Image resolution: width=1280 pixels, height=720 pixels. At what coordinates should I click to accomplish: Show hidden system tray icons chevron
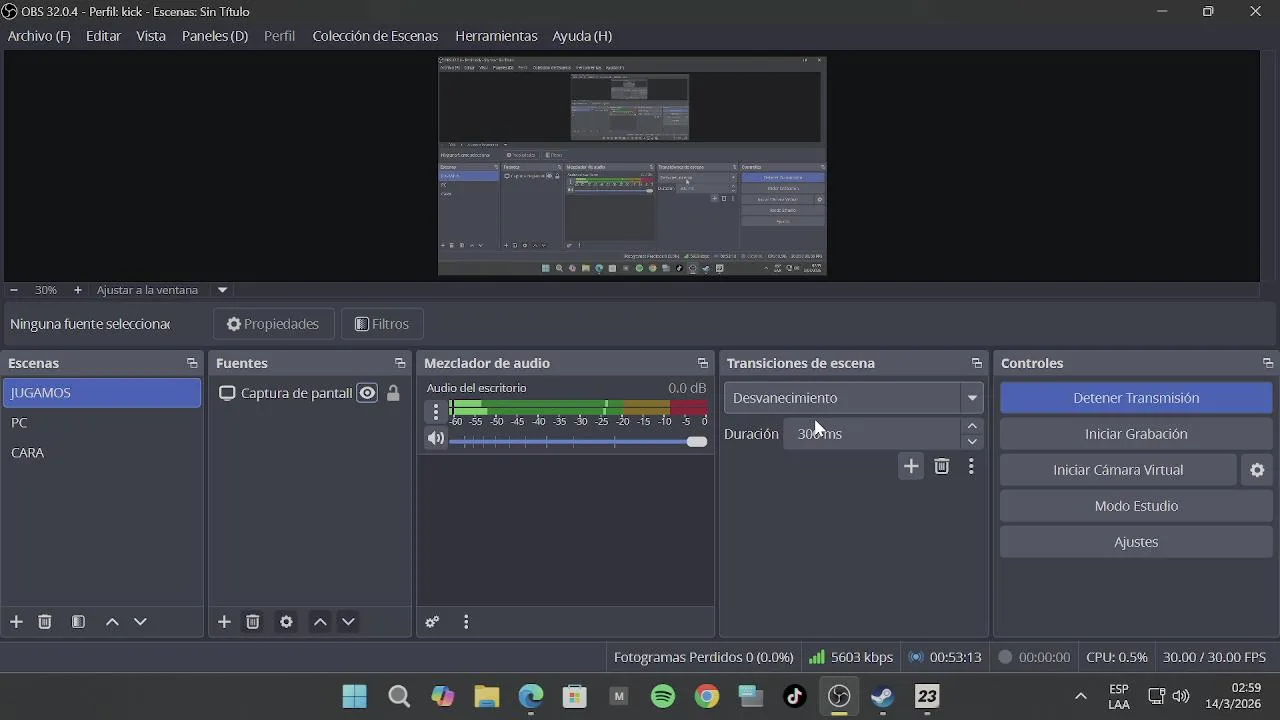click(1080, 696)
